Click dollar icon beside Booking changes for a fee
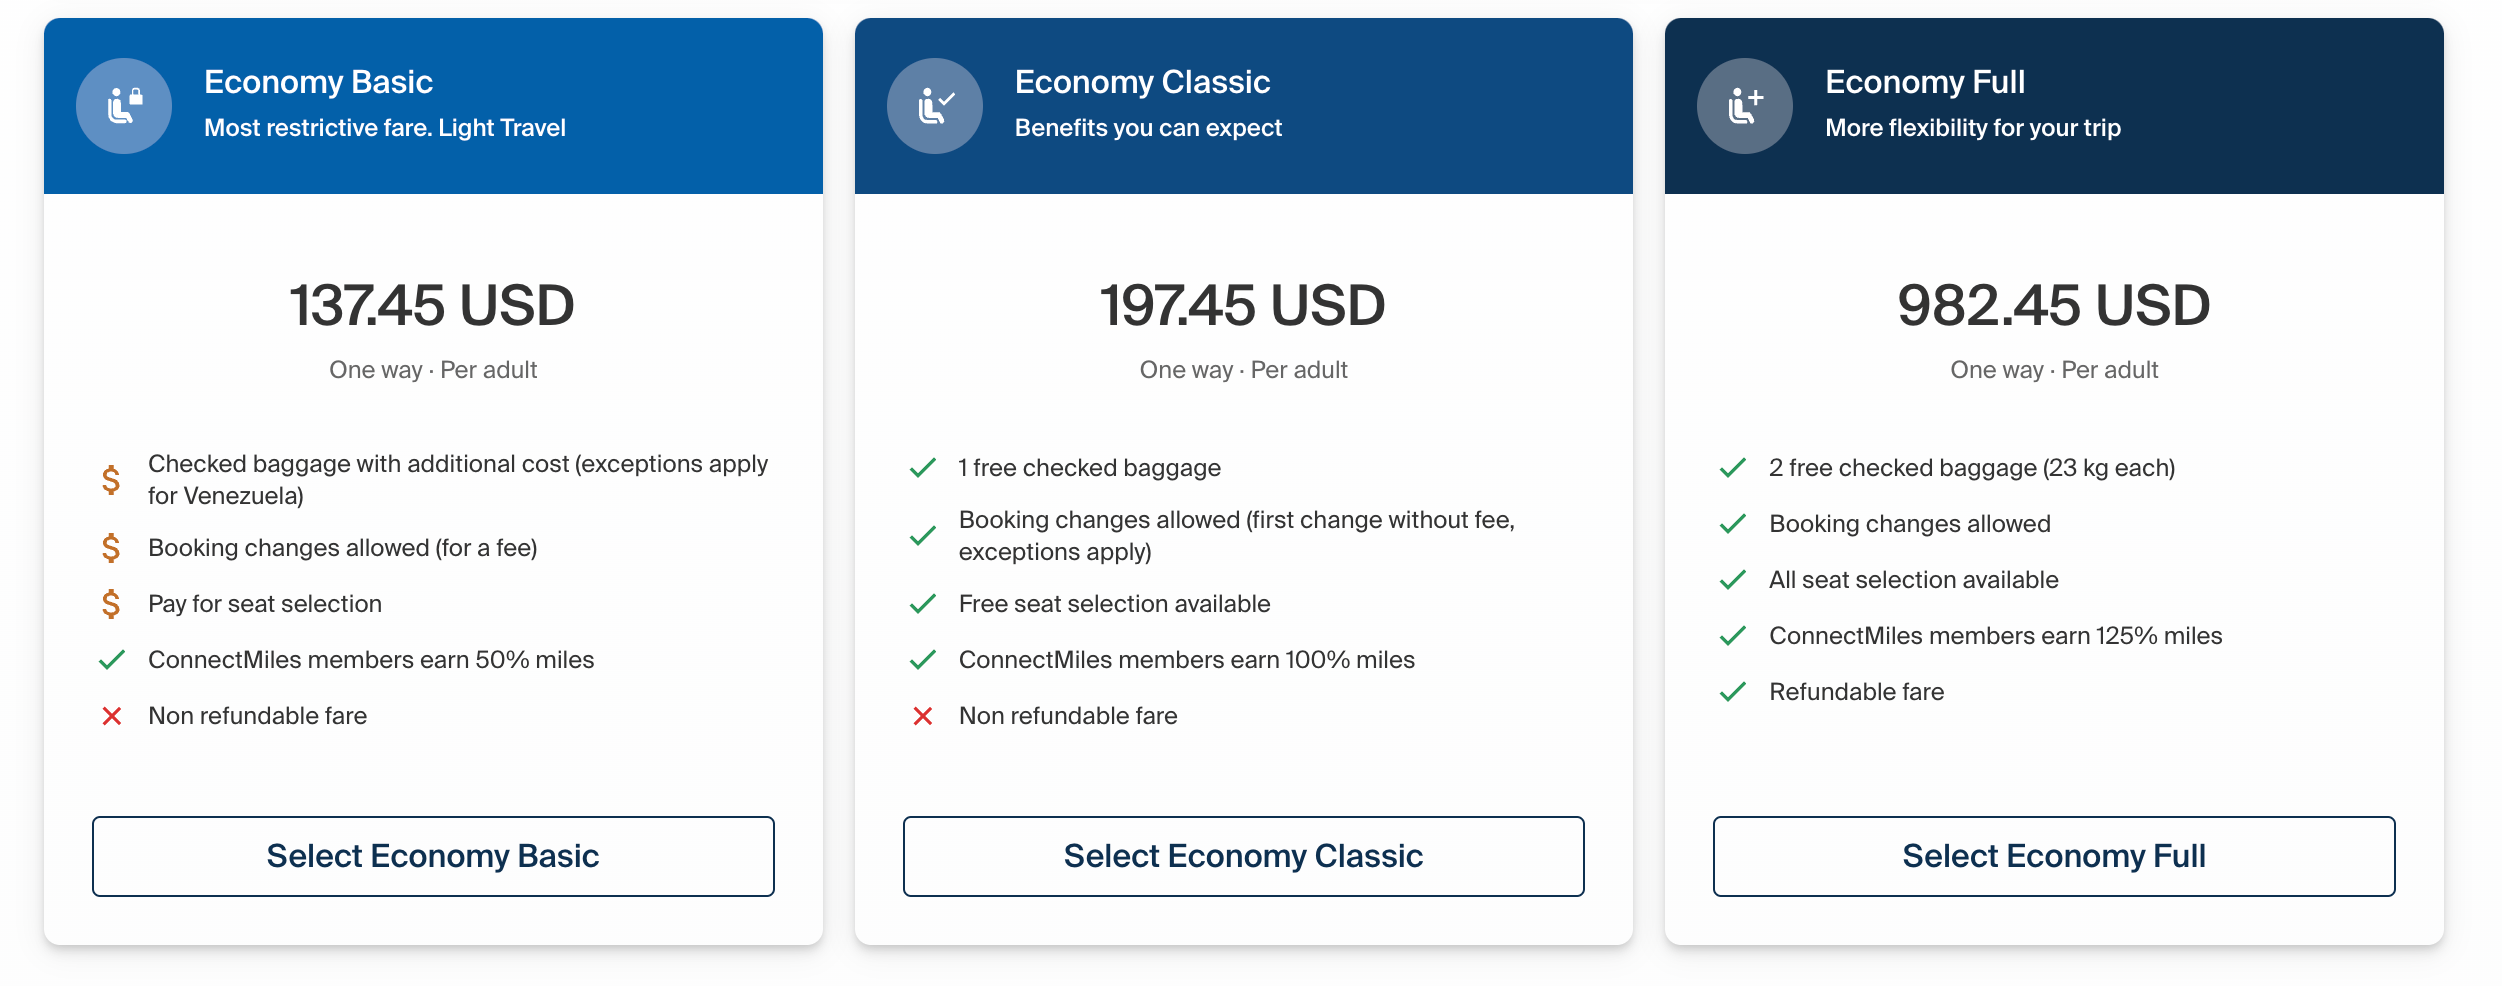The width and height of the screenshot is (2502, 986). [111, 548]
